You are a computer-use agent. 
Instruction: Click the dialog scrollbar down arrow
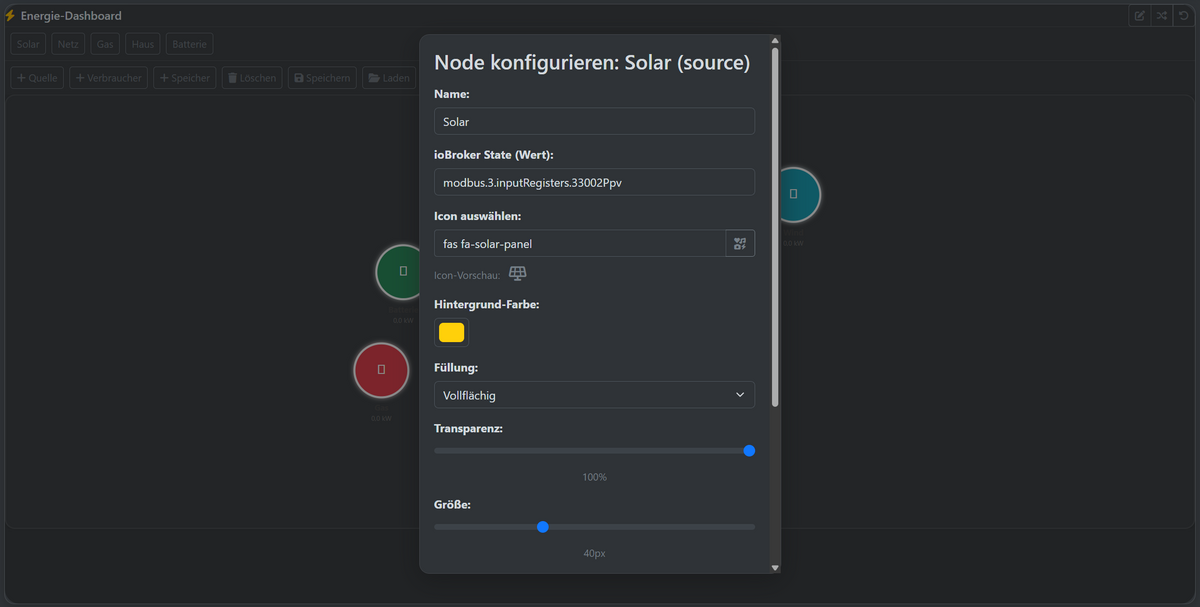[775, 567]
